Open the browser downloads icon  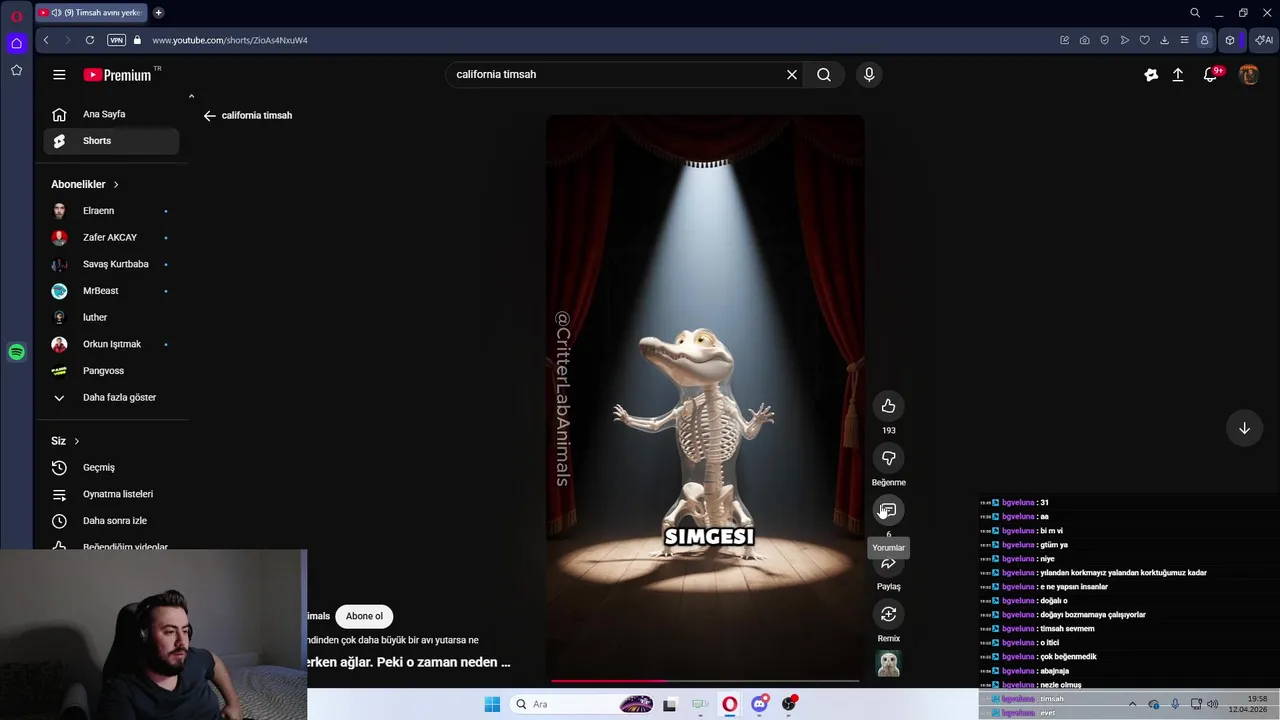coord(1165,40)
